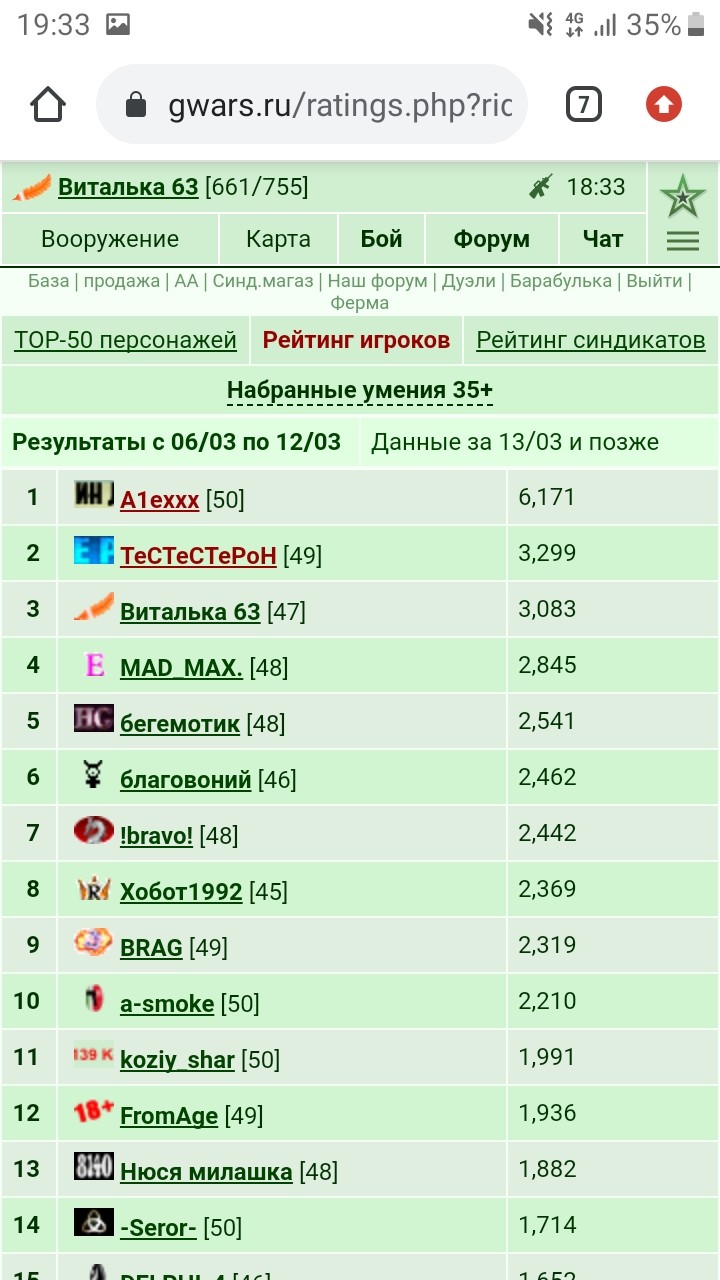Viewport: 720px width, 1280px height.
Task: Open the browser tab switcher showing 7
Action: [x=584, y=104]
